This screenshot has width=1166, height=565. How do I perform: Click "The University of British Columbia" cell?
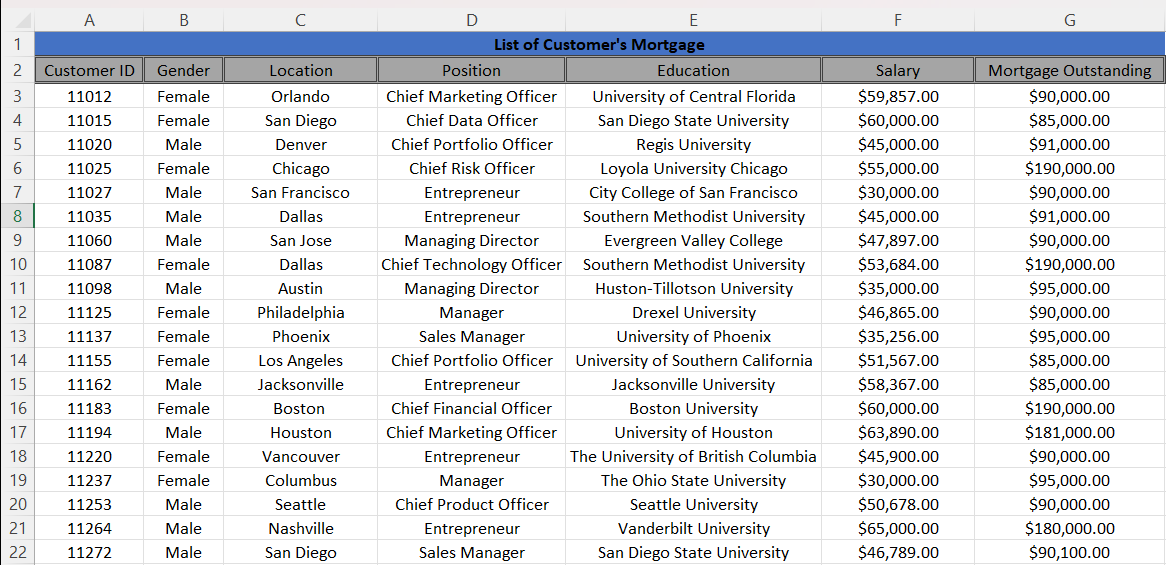coord(693,457)
